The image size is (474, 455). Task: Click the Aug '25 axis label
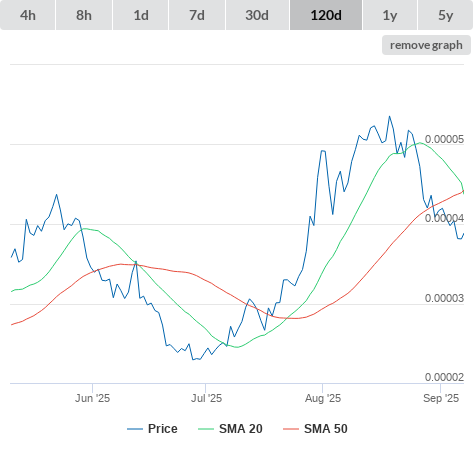pos(323,398)
